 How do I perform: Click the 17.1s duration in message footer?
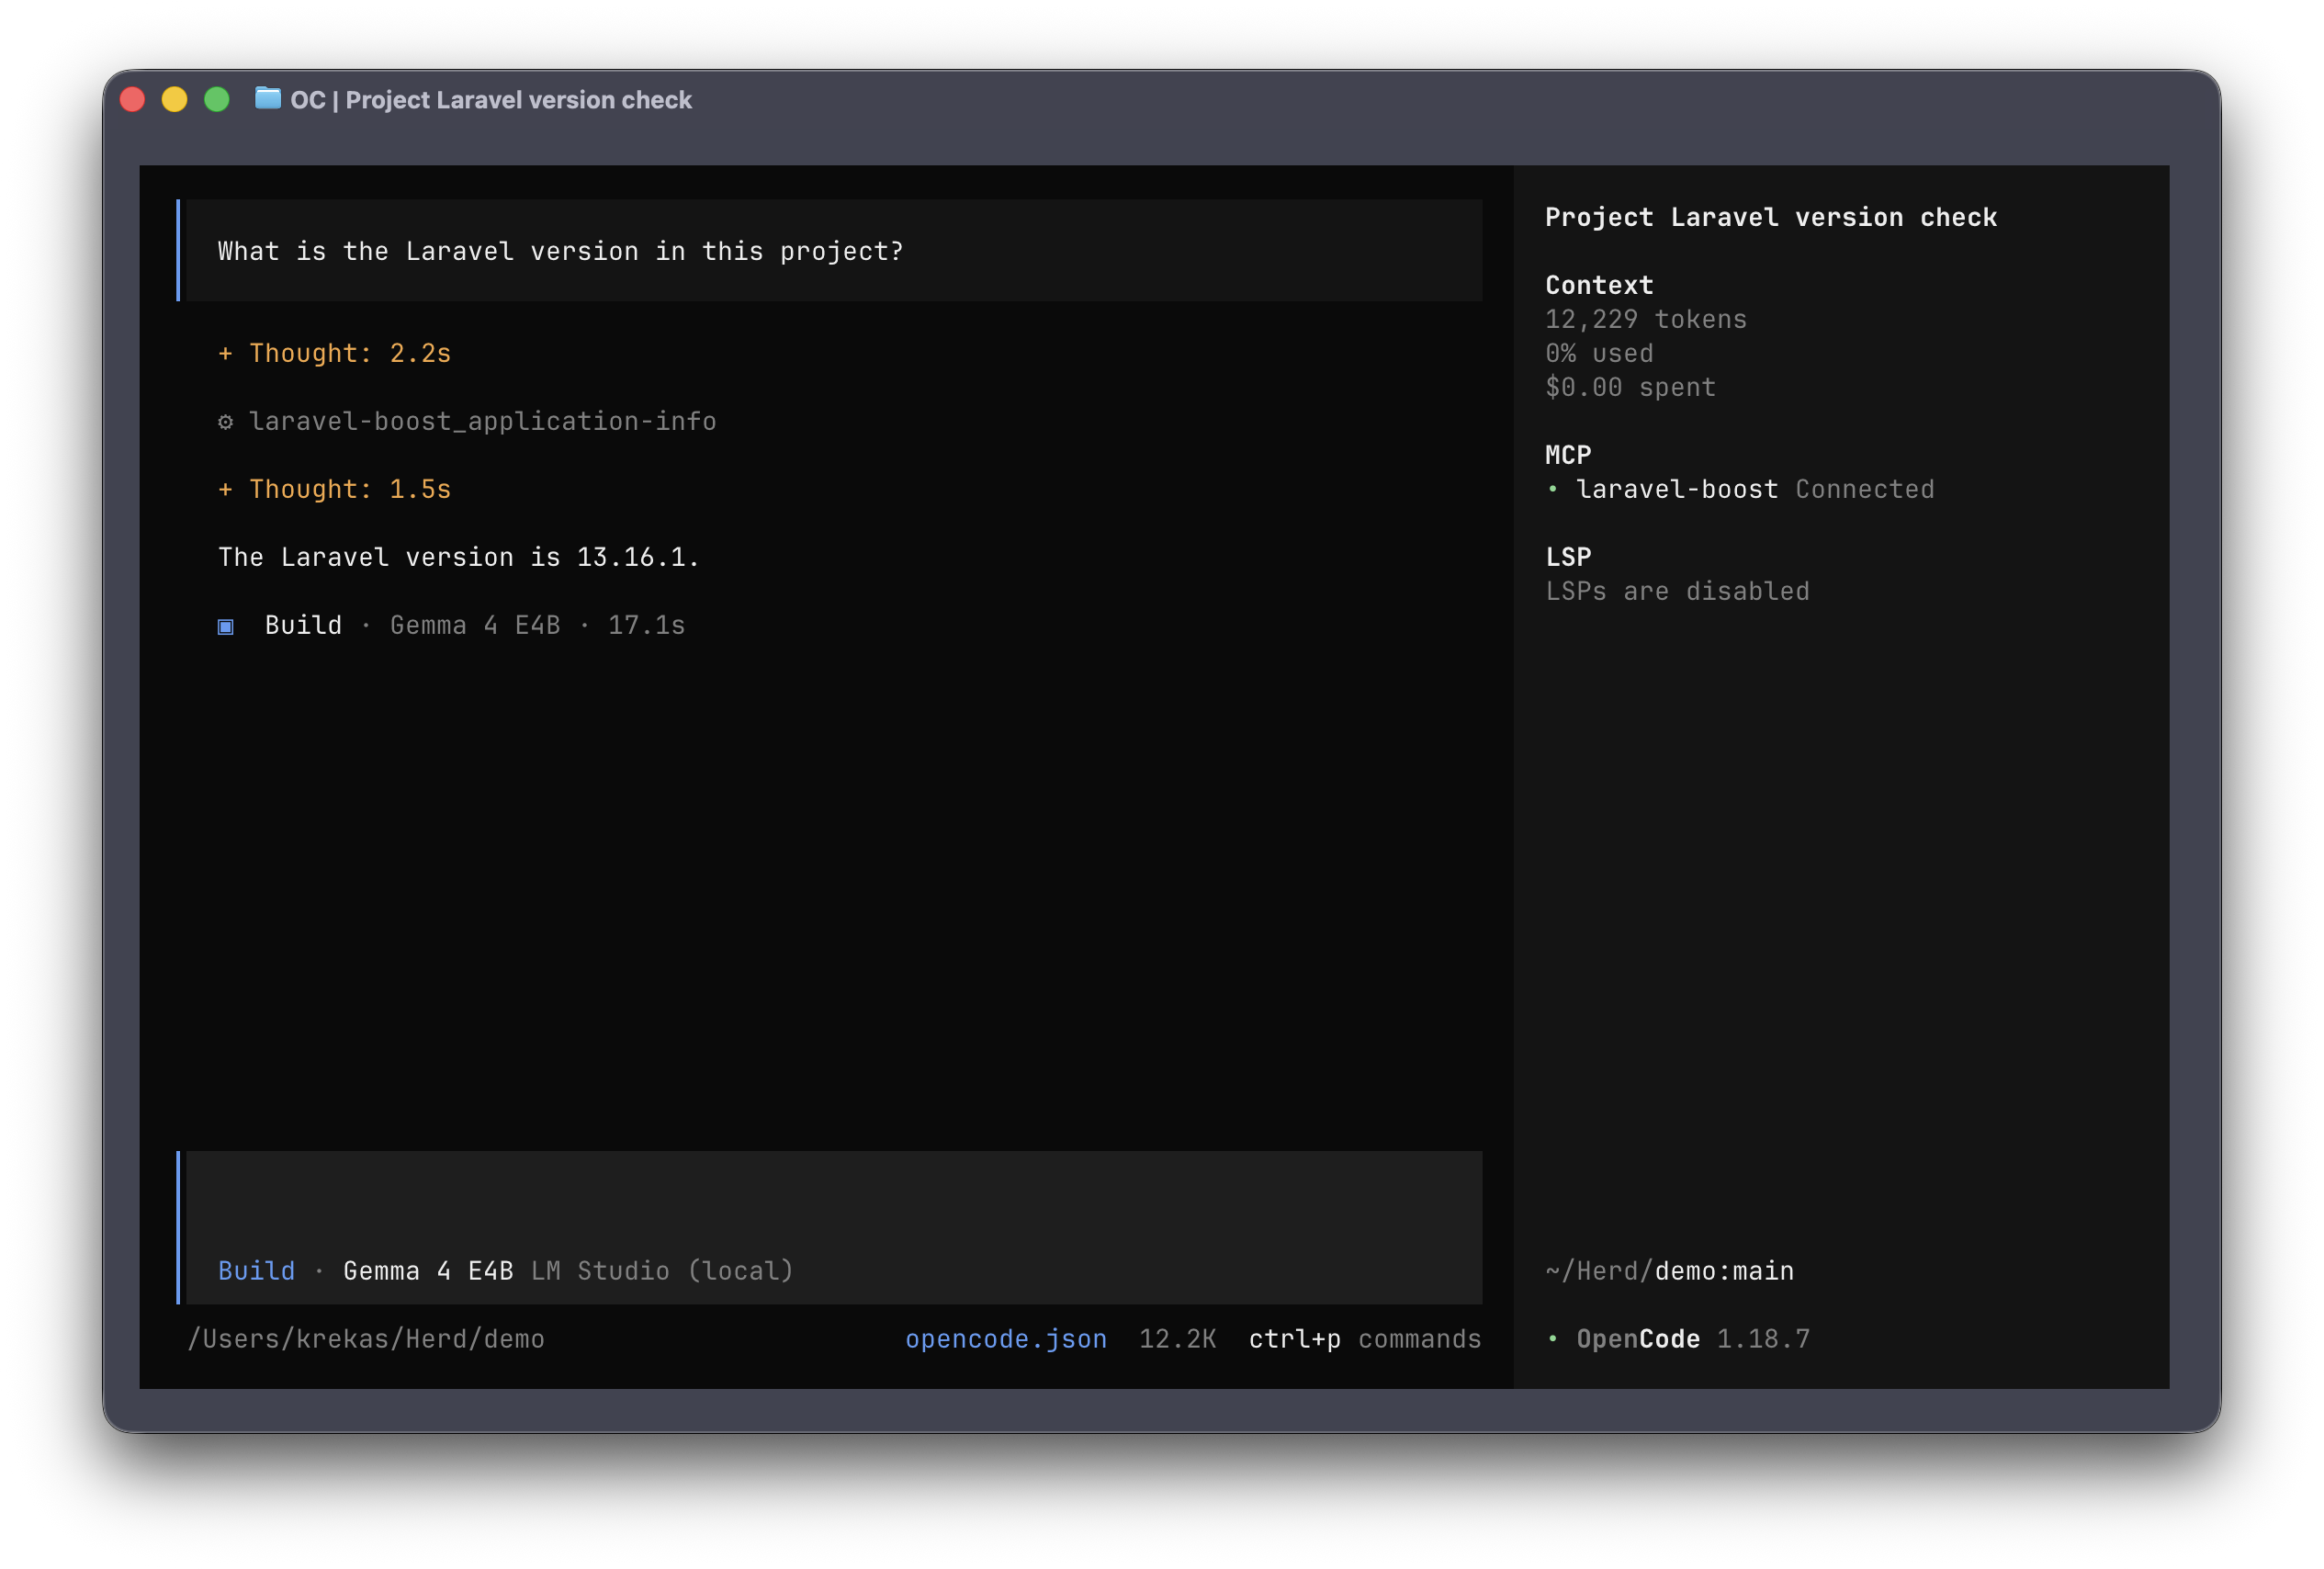(x=646, y=625)
